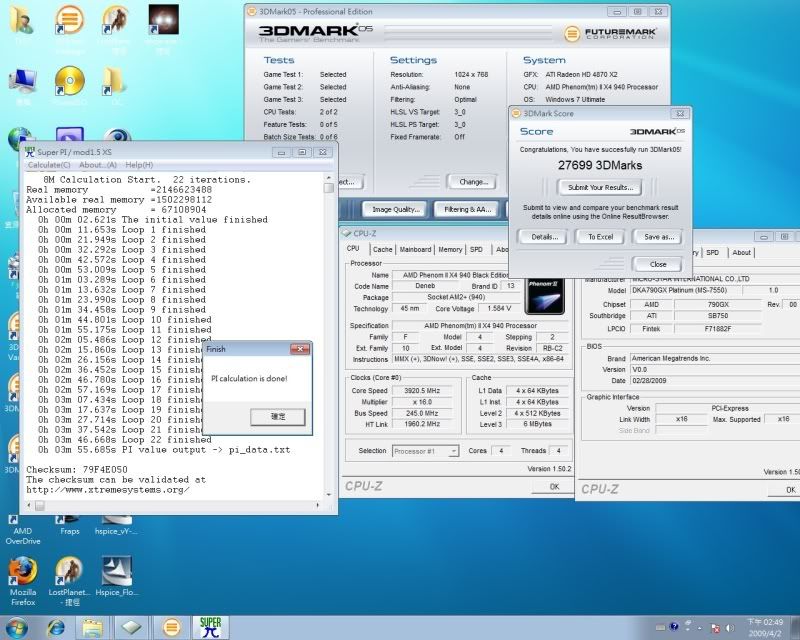The height and width of the screenshot is (640, 800).
Task: Click the keyboard language icon in the tray
Action: (x=660, y=627)
